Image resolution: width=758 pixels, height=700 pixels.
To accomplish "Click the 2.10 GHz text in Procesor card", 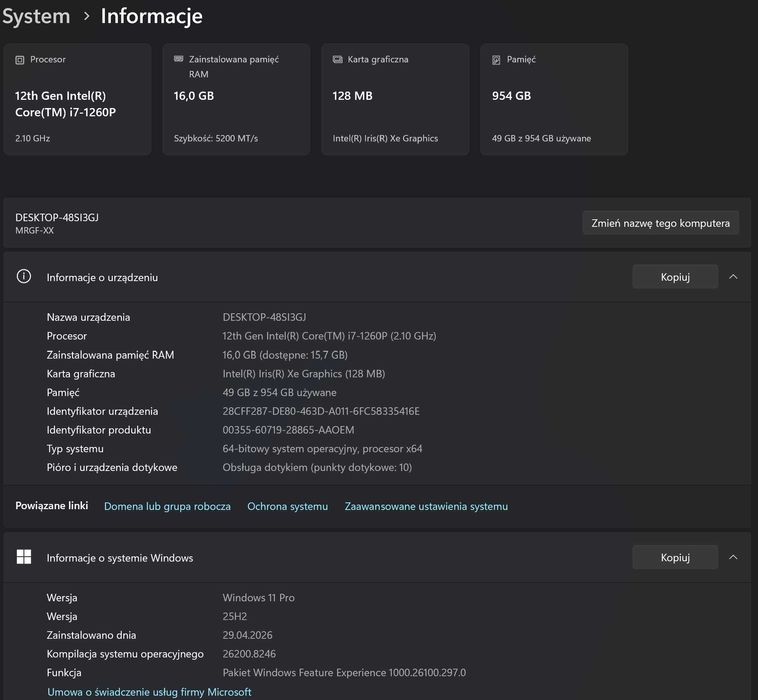I will 32,138.
